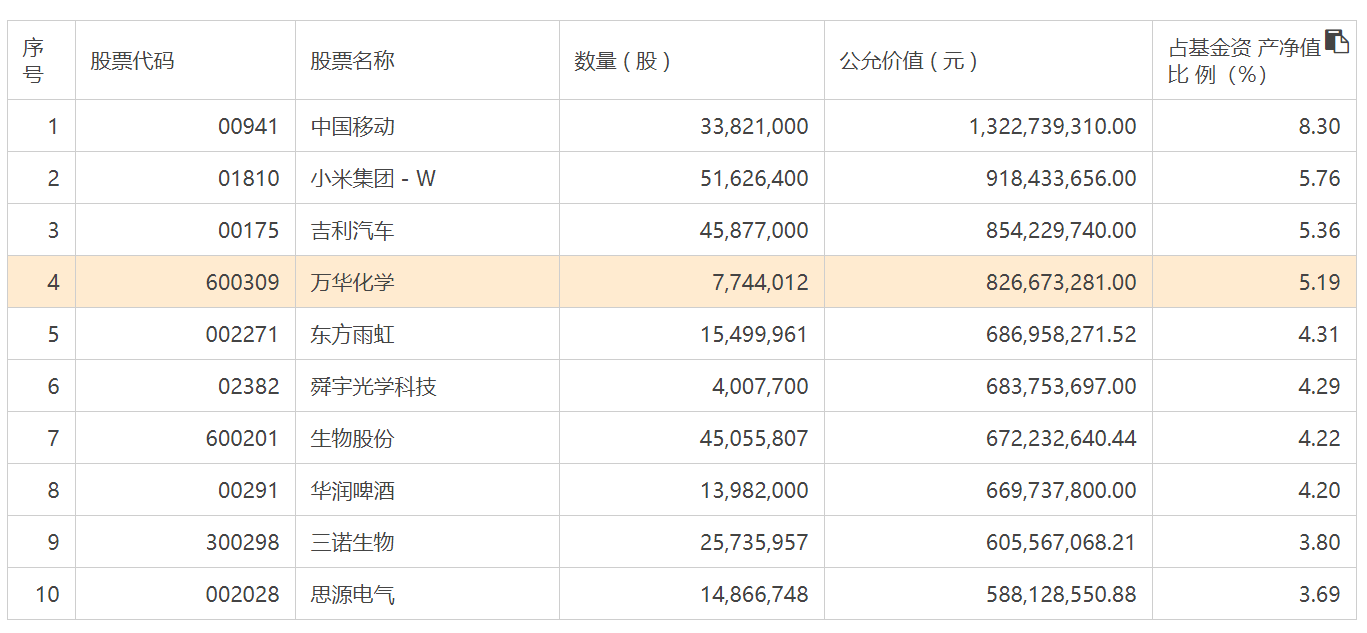Click the 8.30 percentage cell
Viewport: 1367px width, 633px height.
[1319, 127]
